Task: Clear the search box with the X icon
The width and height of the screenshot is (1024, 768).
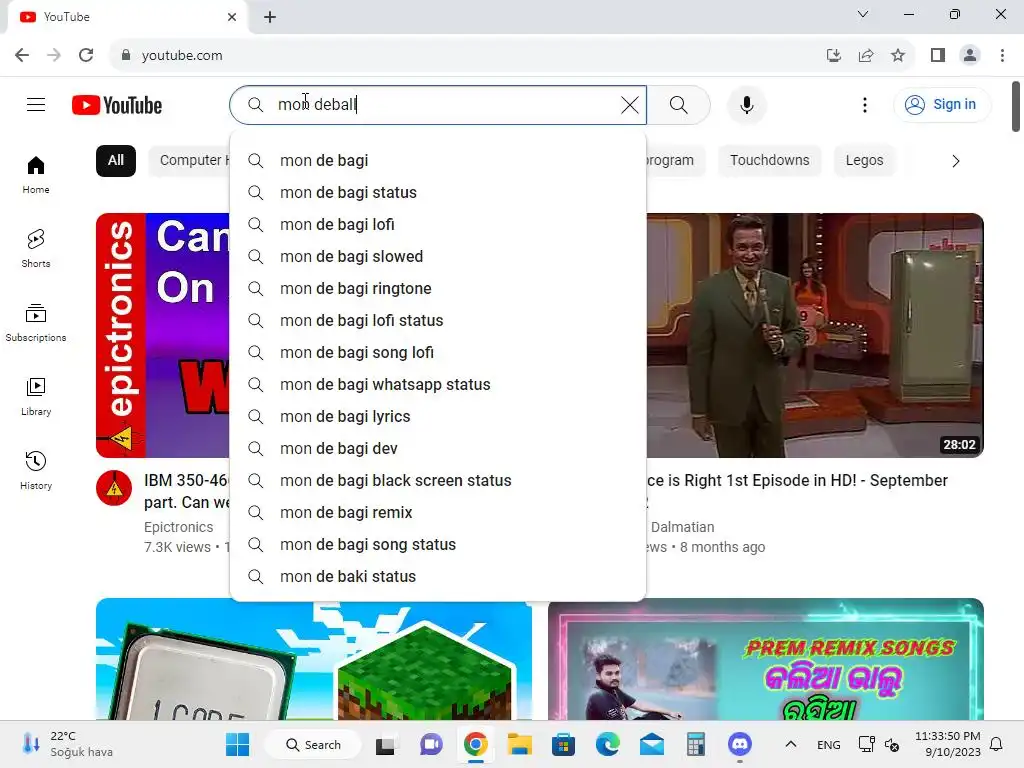Action: pyautogui.click(x=630, y=104)
